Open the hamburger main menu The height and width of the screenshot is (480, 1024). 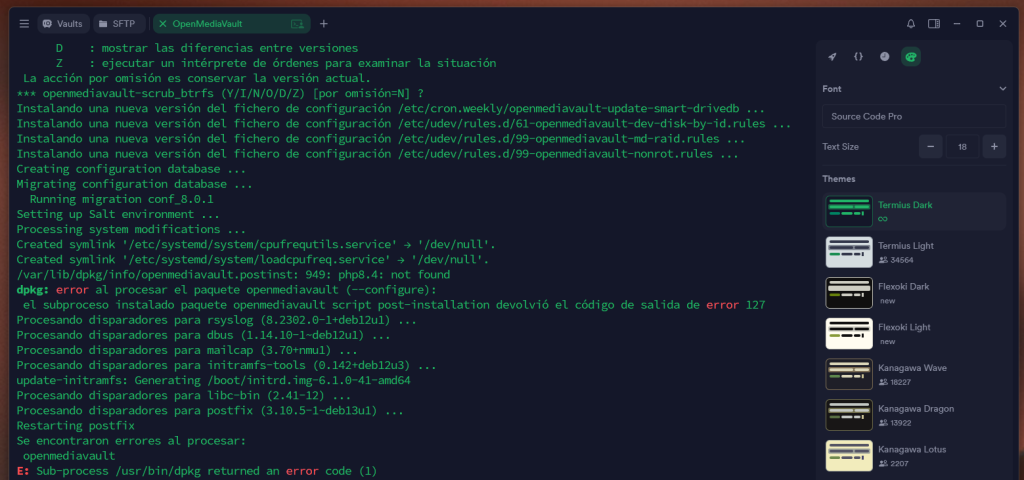click(x=24, y=24)
